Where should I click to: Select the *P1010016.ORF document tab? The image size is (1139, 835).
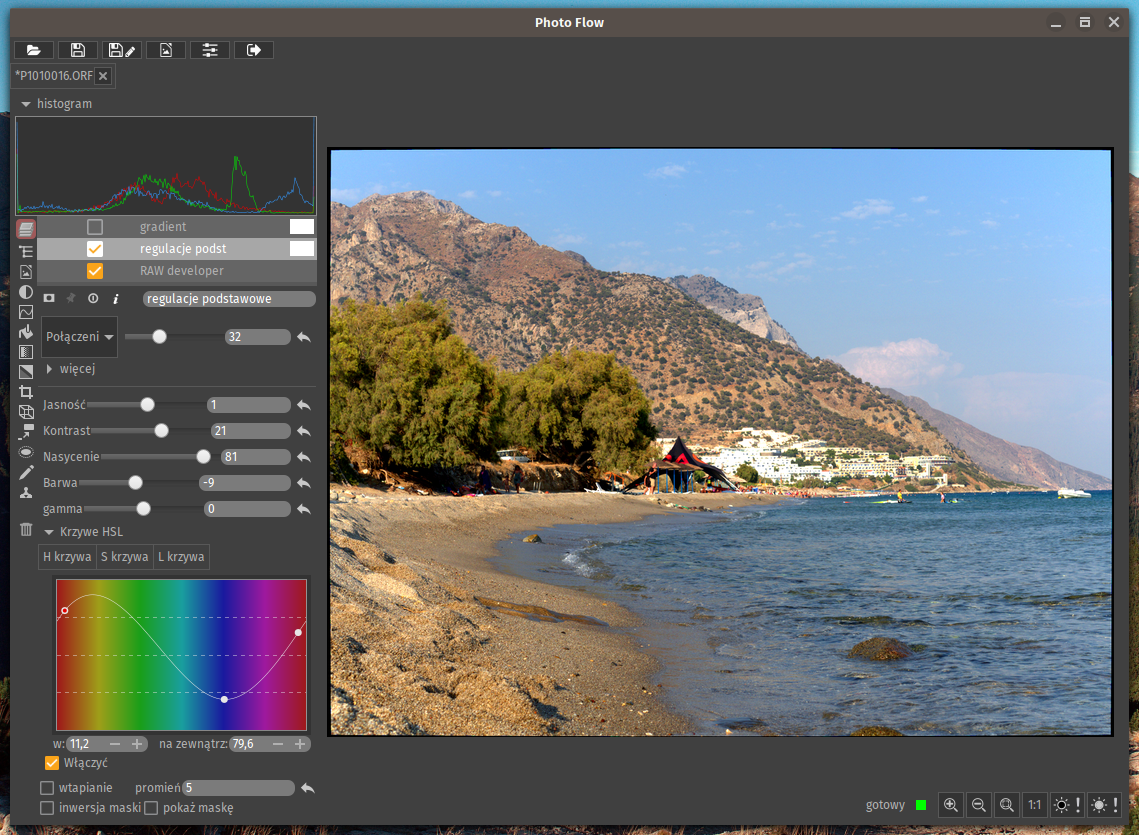tap(54, 76)
